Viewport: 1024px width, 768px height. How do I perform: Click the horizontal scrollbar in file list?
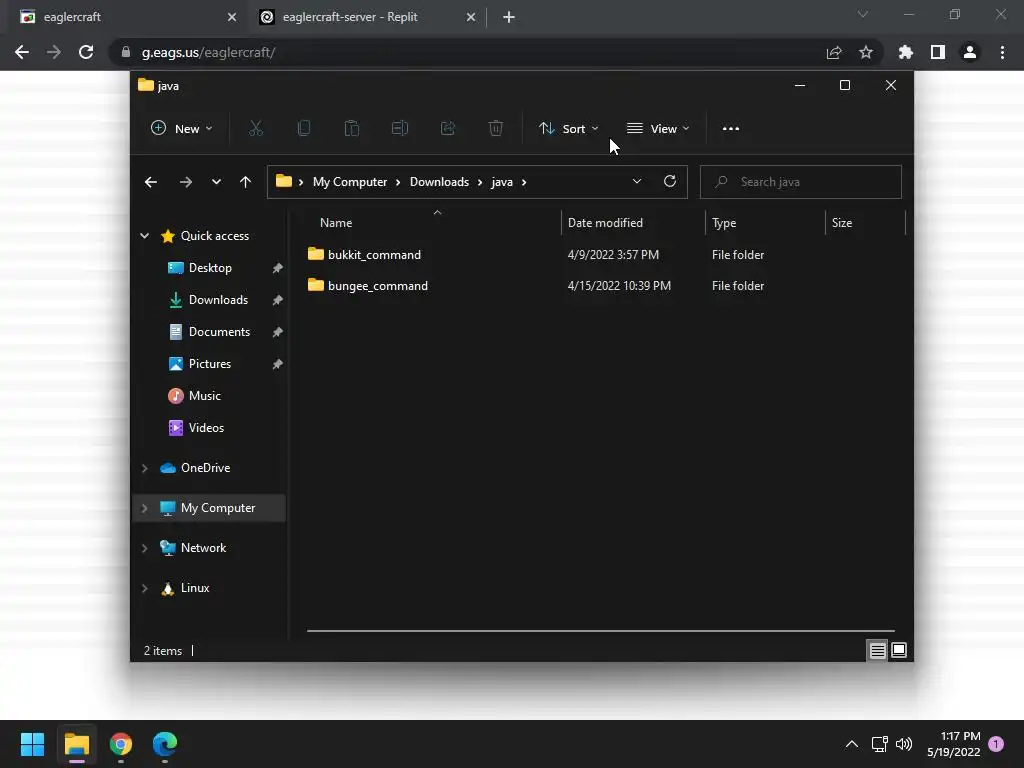tap(600, 631)
